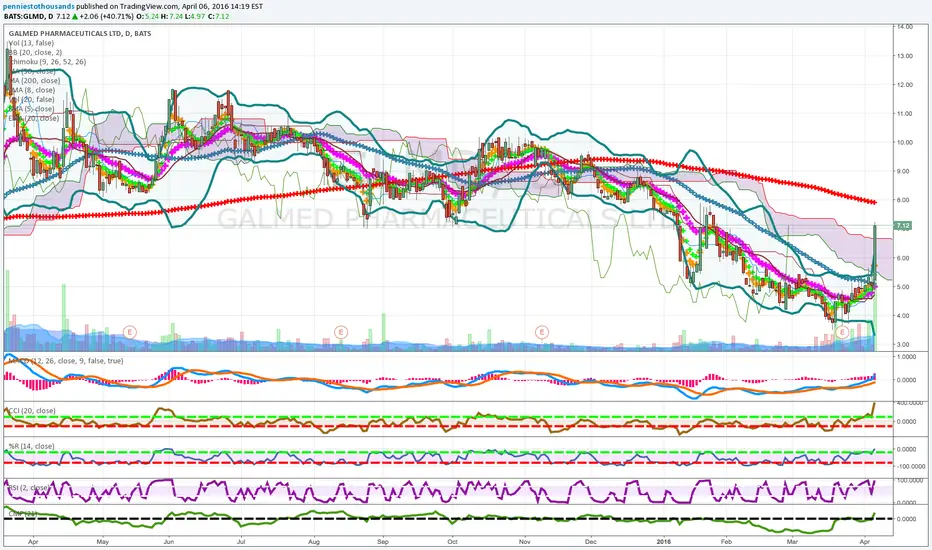Click the C:7.12 close value in header

(218, 16)
